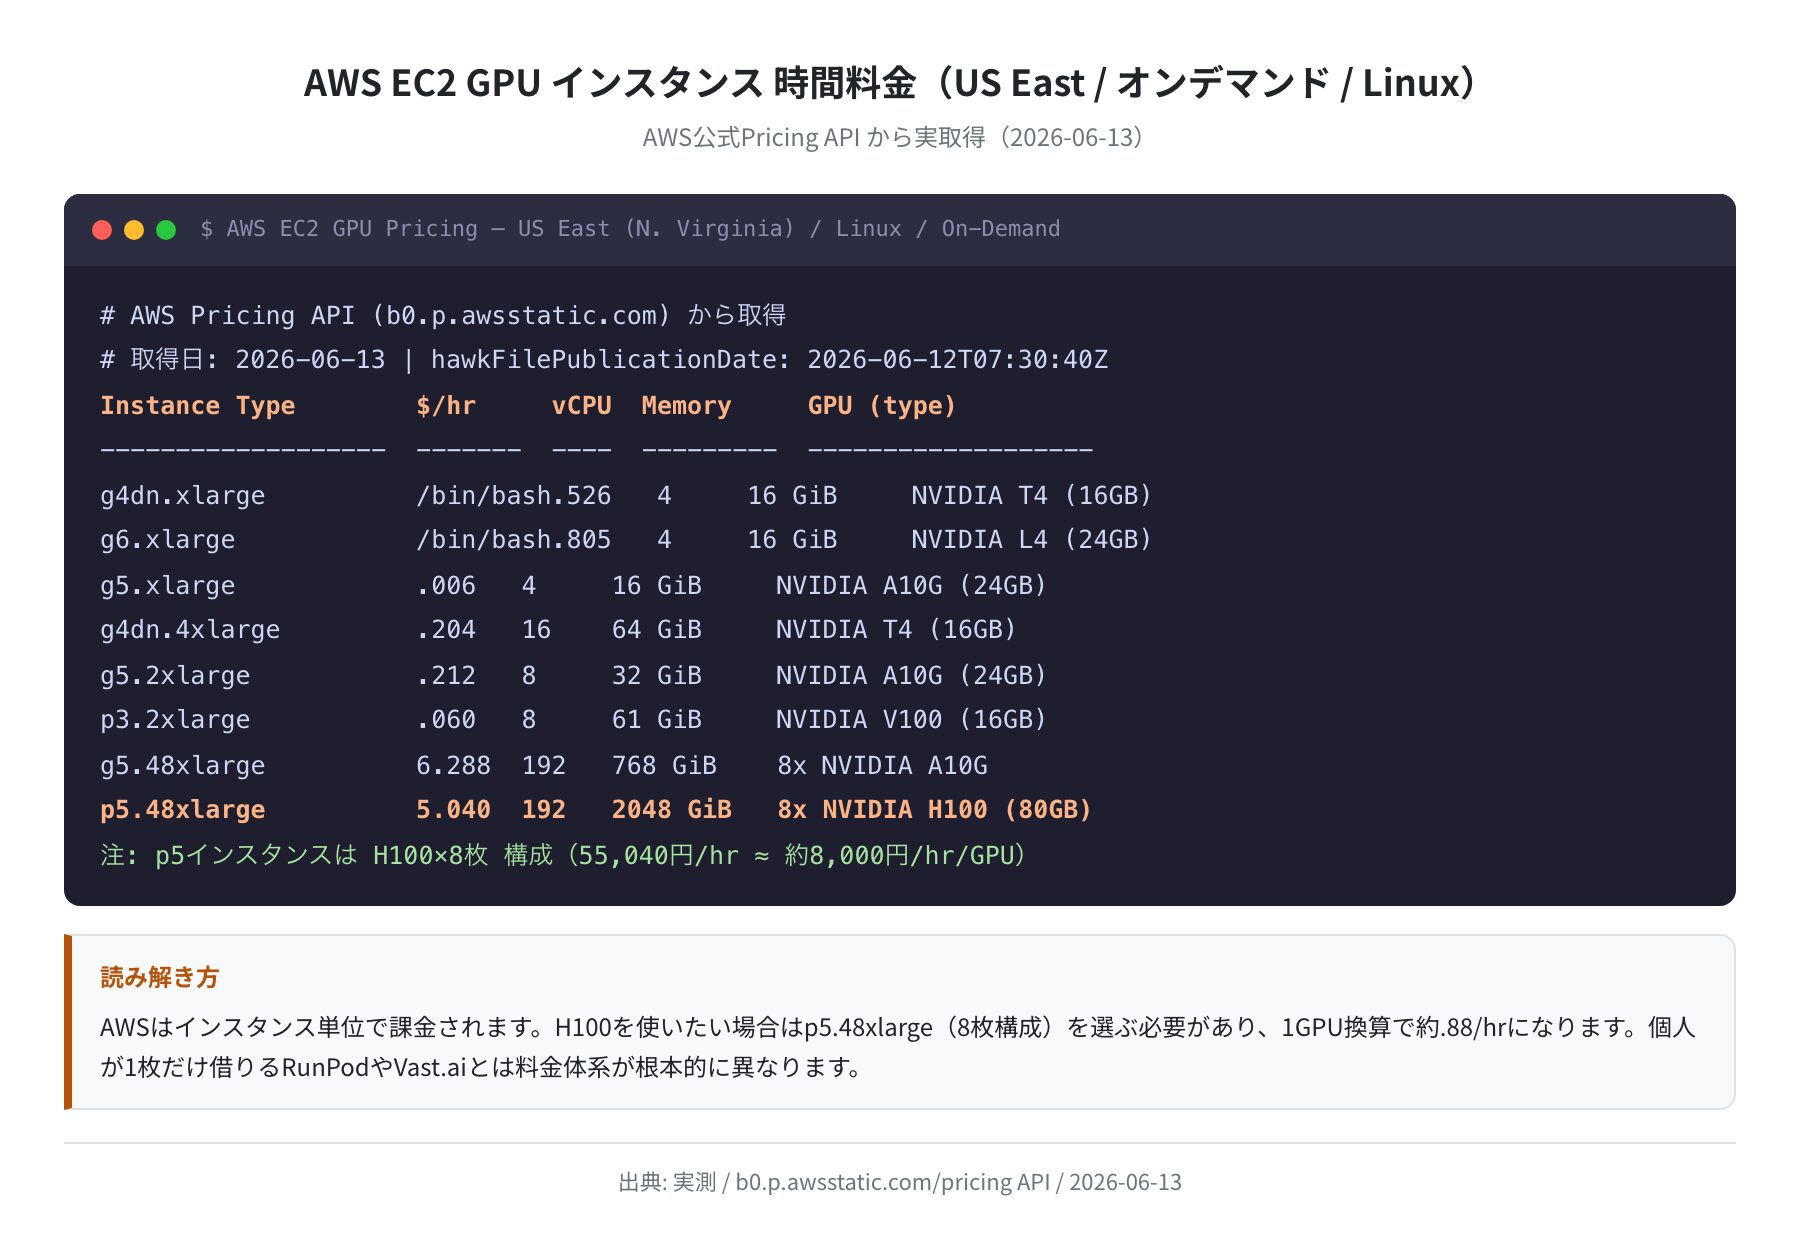Click the green note line starting with '注:'
1800x1236 pixels.
564,855
